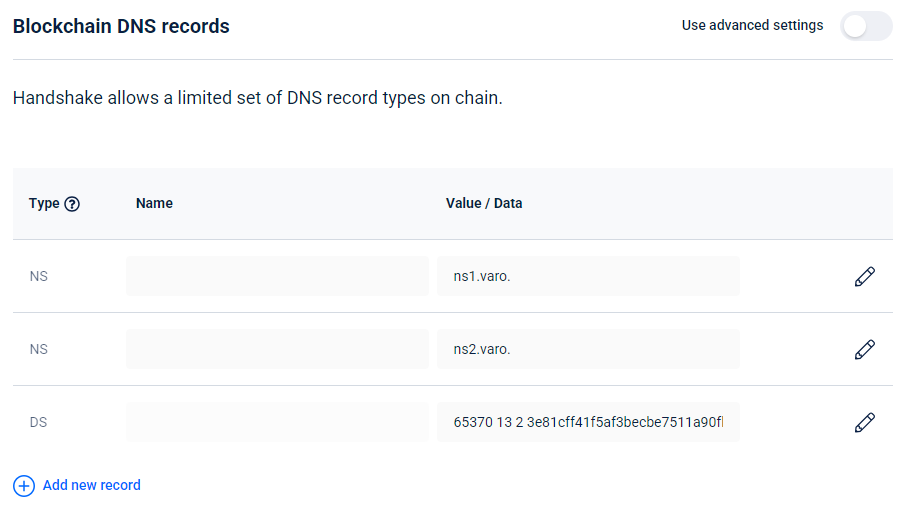
Task: Click the Name field of first NS record
Action: tap(277, 276)
